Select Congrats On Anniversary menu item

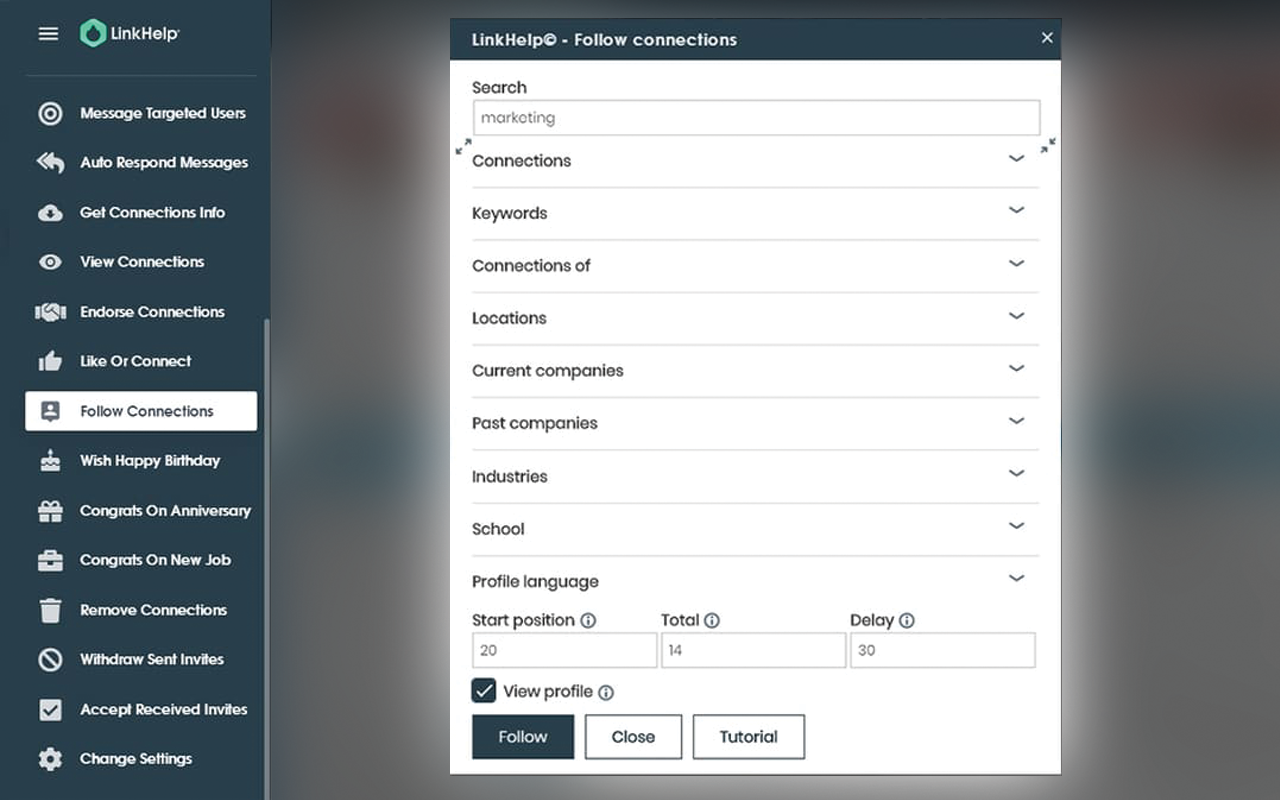[141, 511]
